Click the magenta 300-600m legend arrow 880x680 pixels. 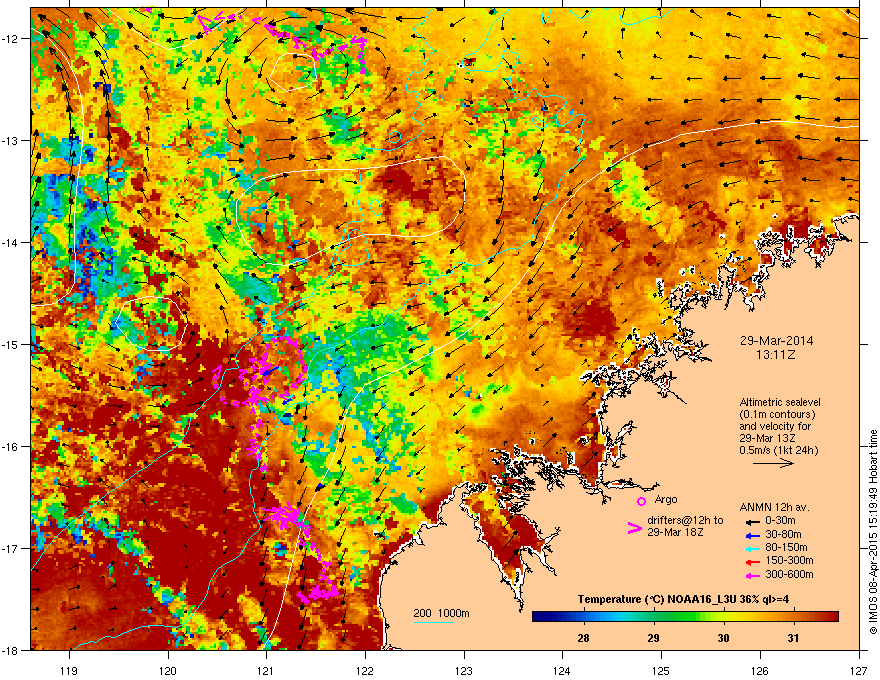coord(752,575)
